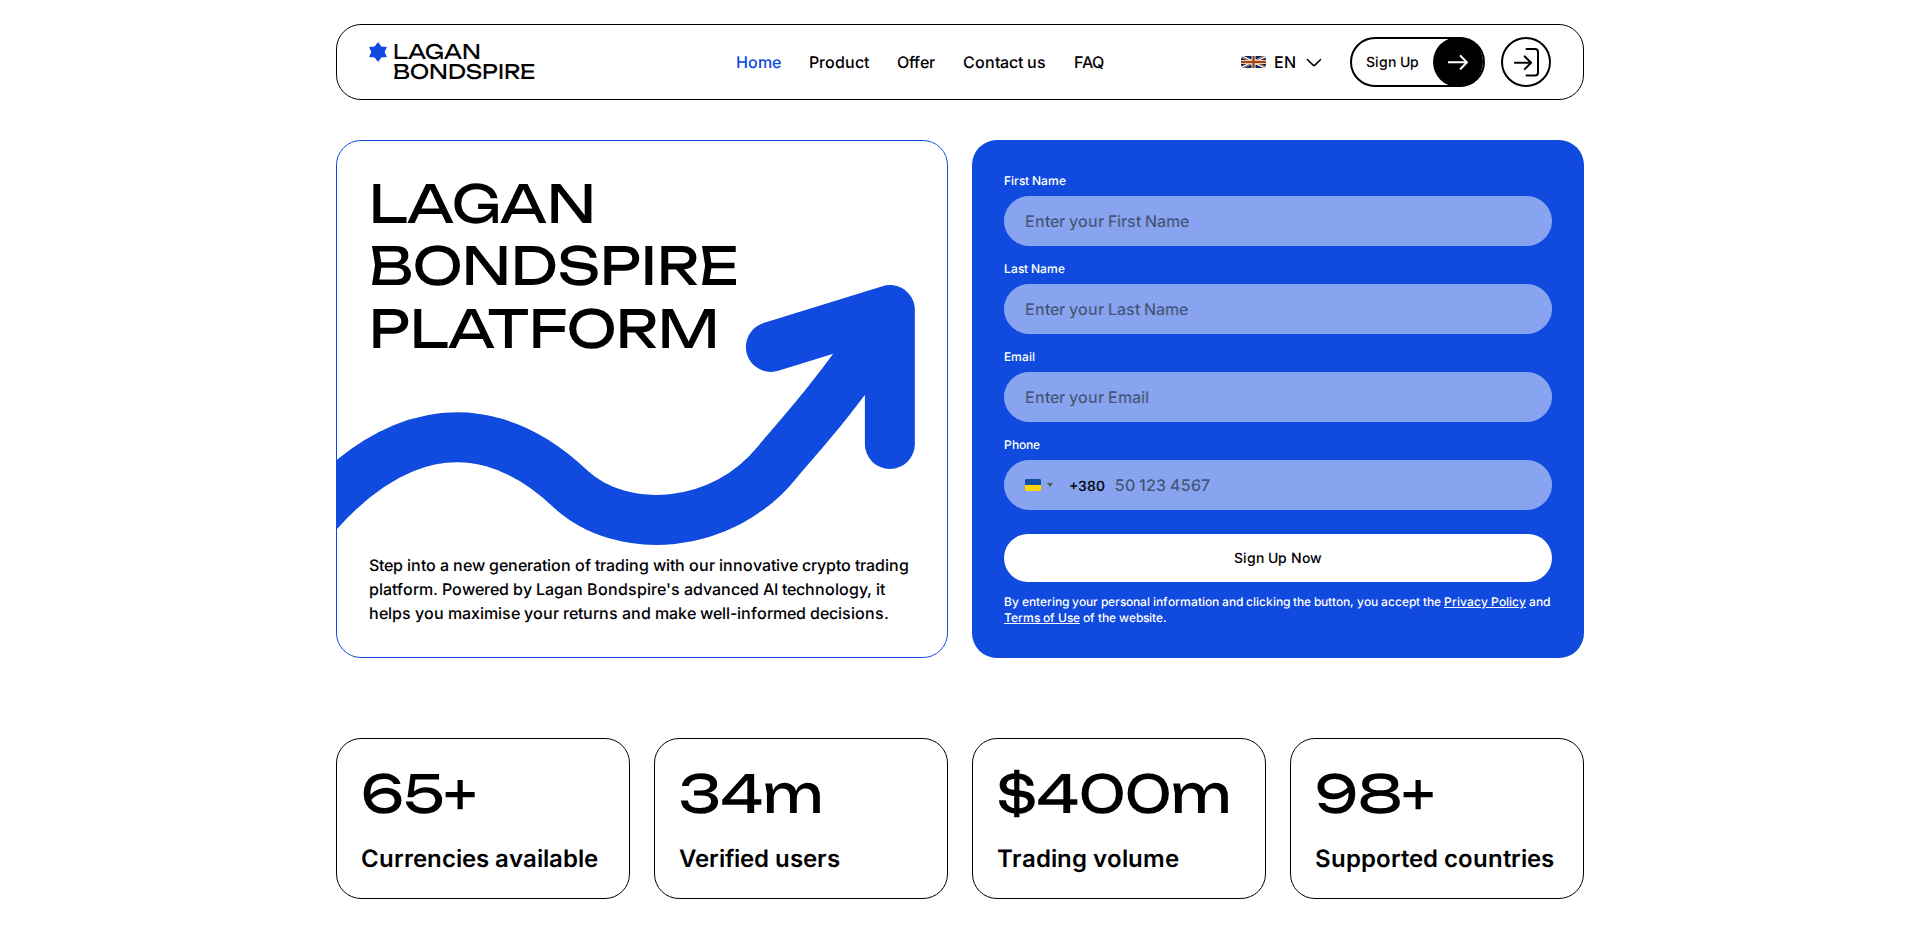Click the Enter your First Name field

click(x=1277, y=221)
